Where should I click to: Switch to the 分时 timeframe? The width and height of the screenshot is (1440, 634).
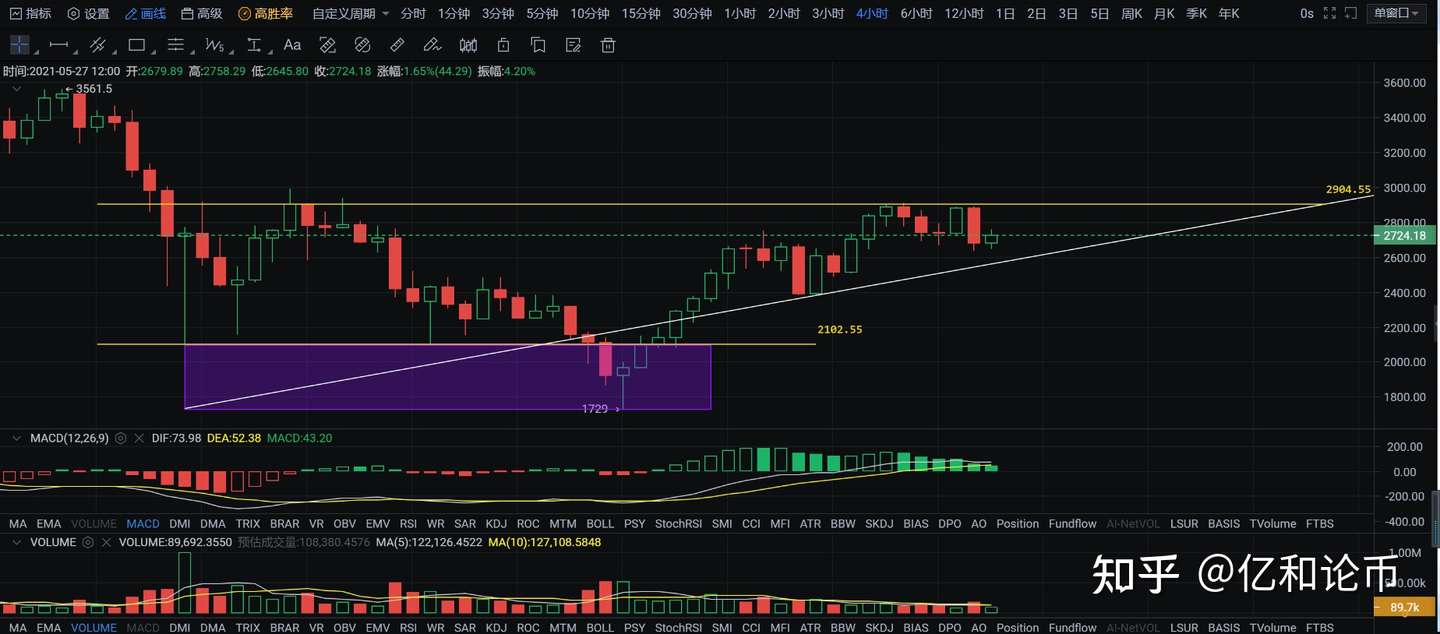(412, 14)
